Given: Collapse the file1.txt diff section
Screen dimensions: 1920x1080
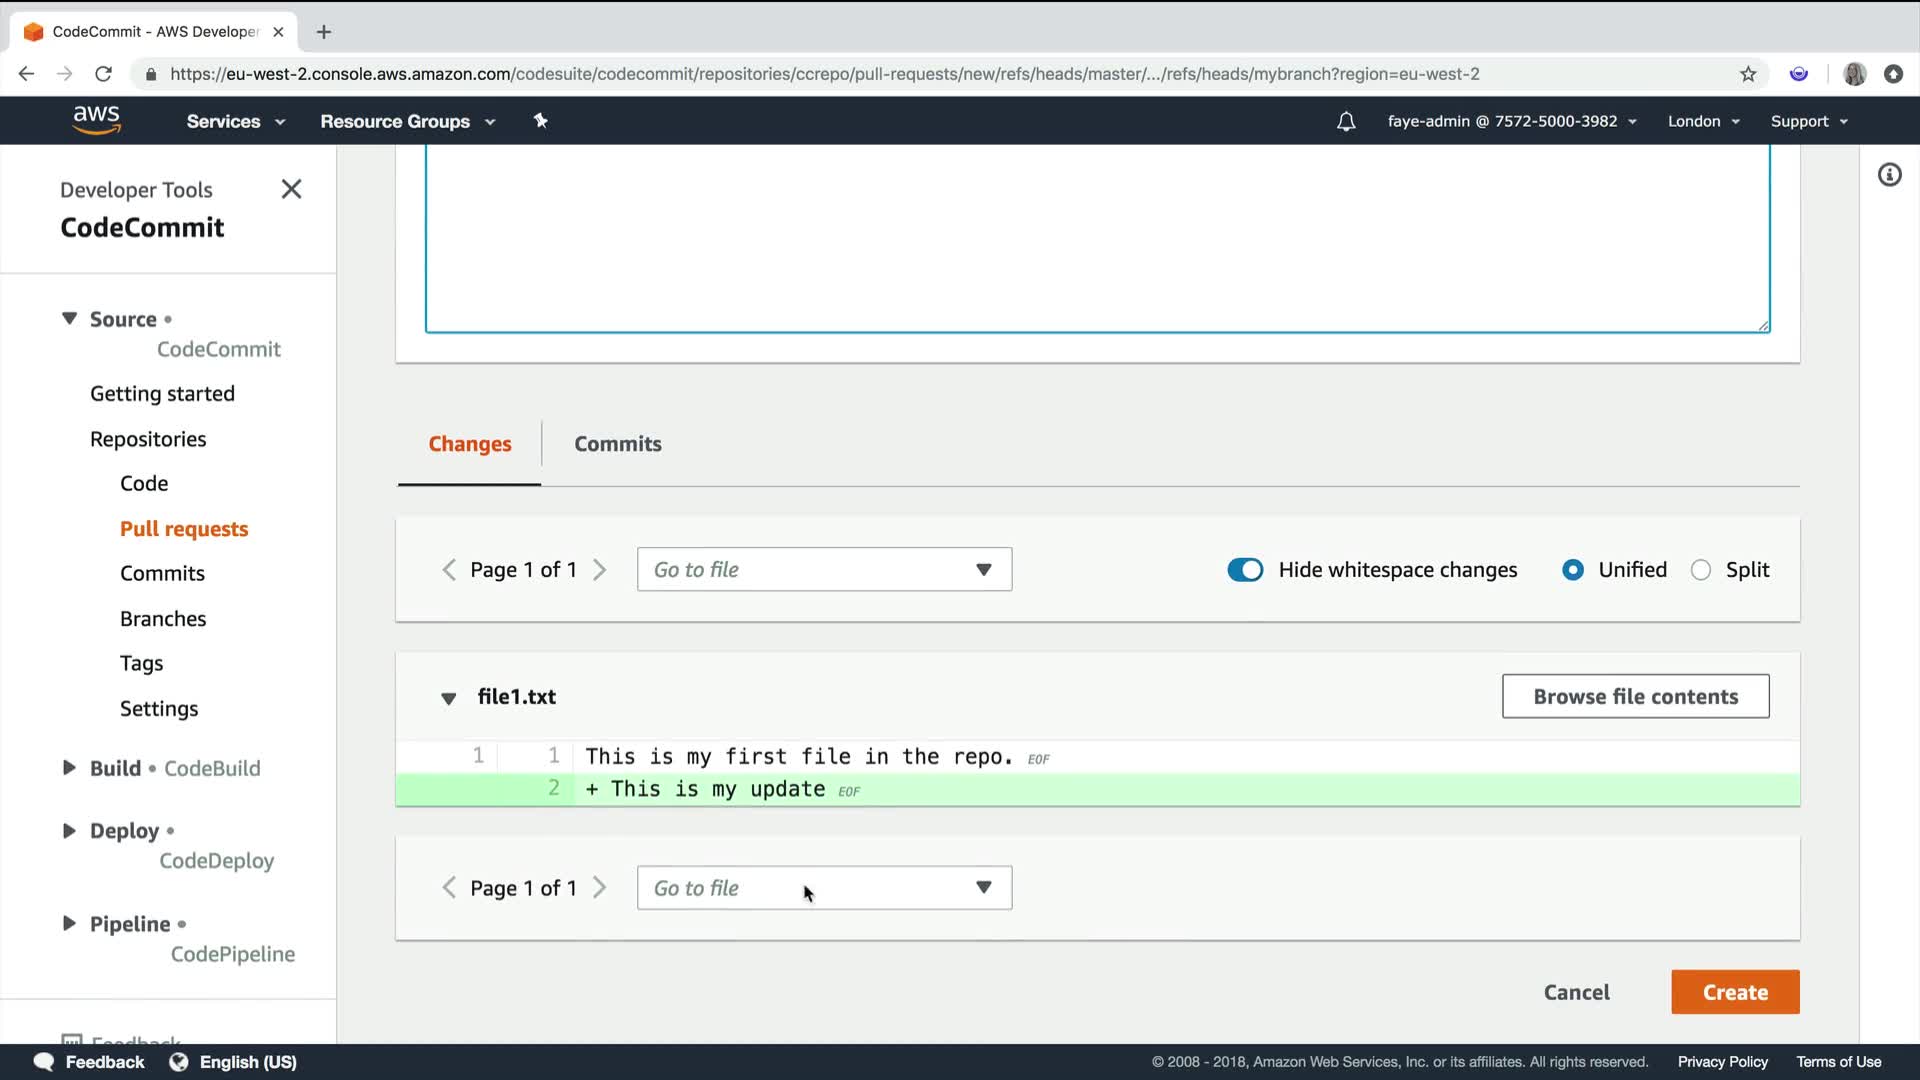Looking at the screenshot, I should tap(449, 698).
